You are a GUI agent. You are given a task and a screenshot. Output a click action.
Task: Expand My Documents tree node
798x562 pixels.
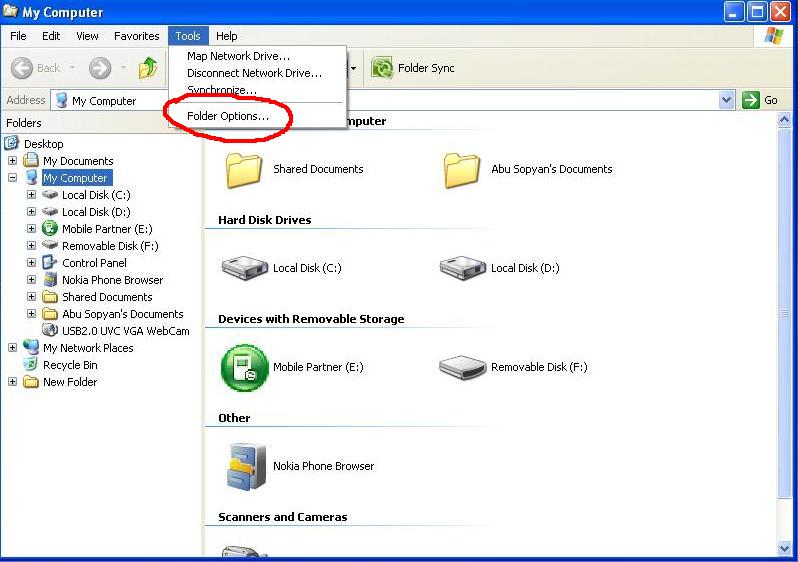point(13,161)
